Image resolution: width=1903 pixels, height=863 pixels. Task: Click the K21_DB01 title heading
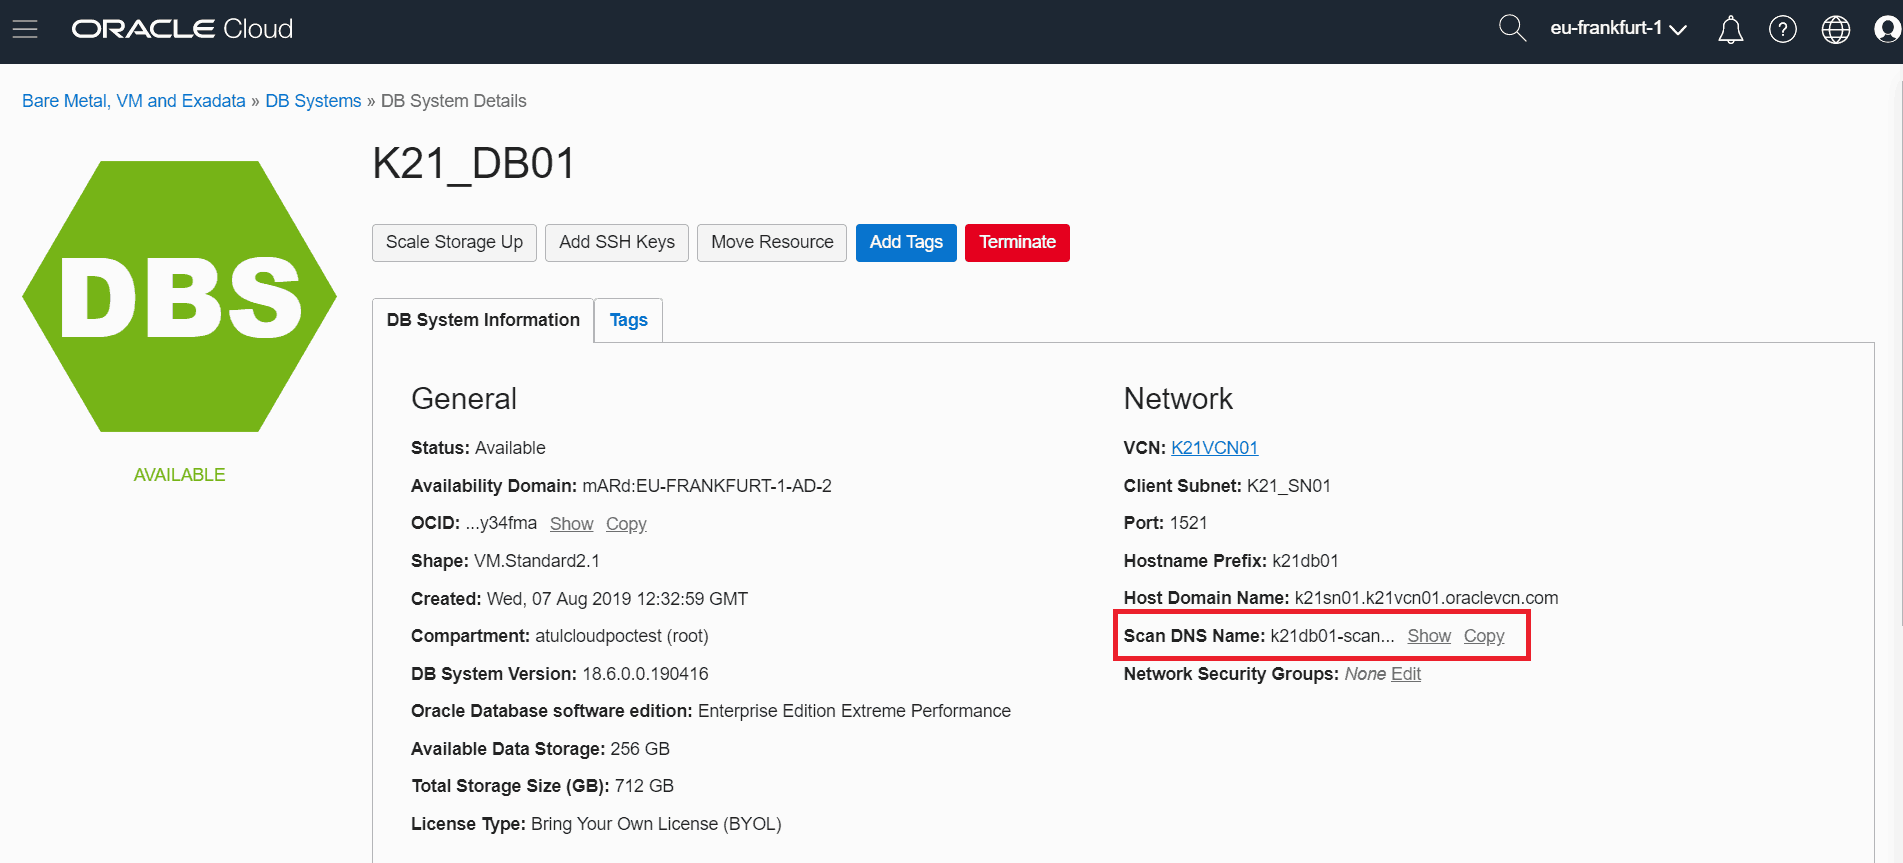[x=474, y=164]
